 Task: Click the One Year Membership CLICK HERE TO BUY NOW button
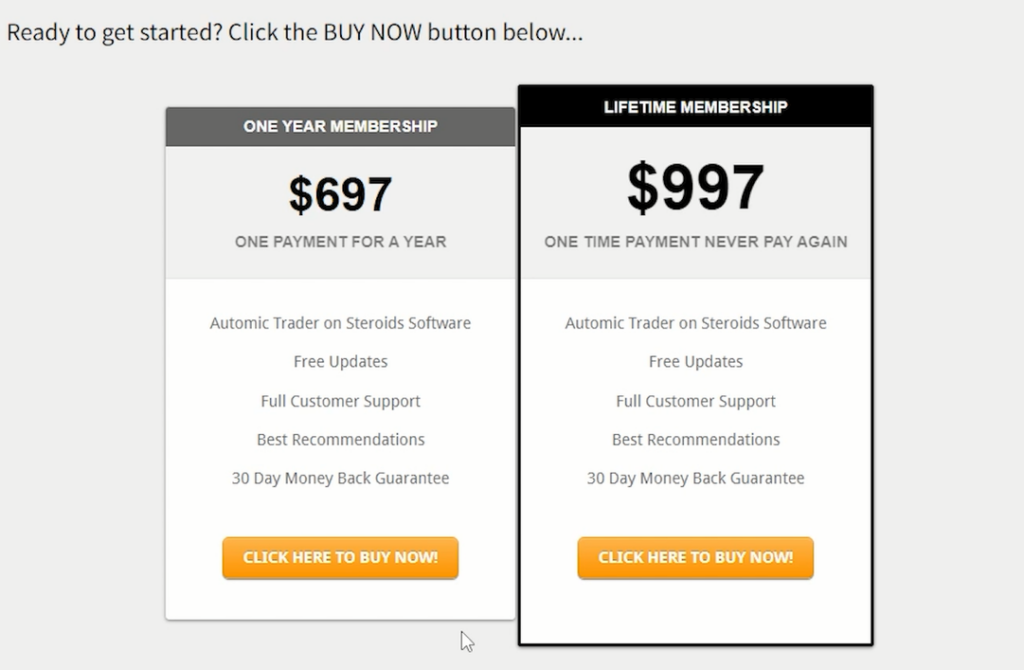click(340, 558)
